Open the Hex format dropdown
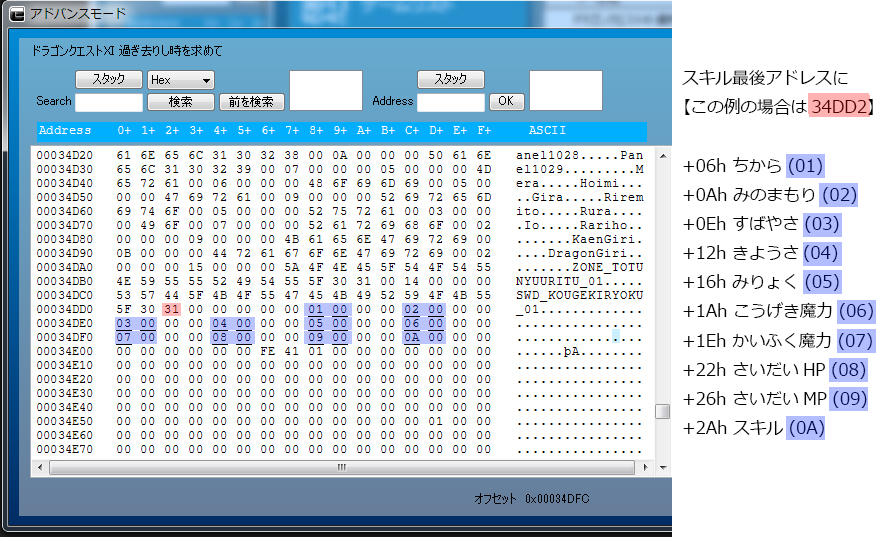 click(180, 80)
